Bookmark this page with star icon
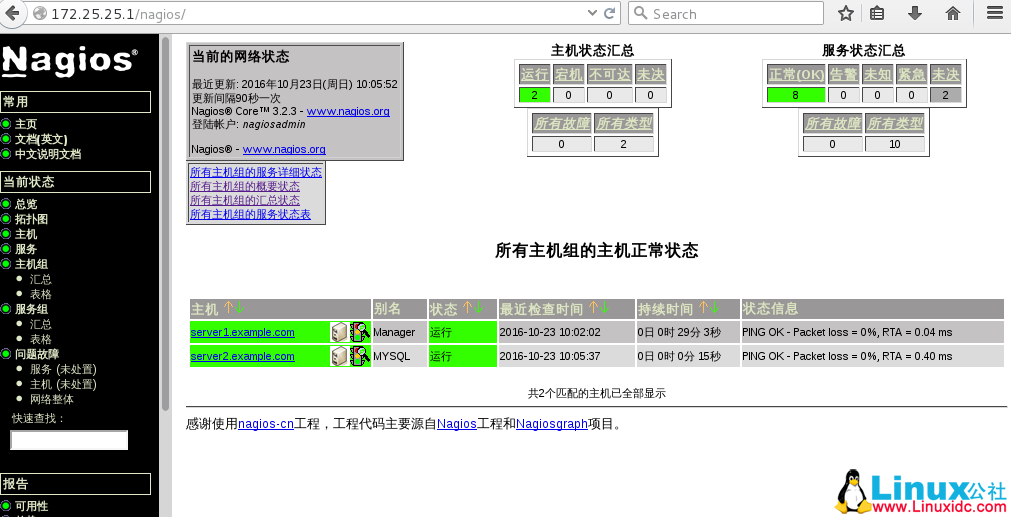This screenshot has width=1011, height=517. [845, 13]
